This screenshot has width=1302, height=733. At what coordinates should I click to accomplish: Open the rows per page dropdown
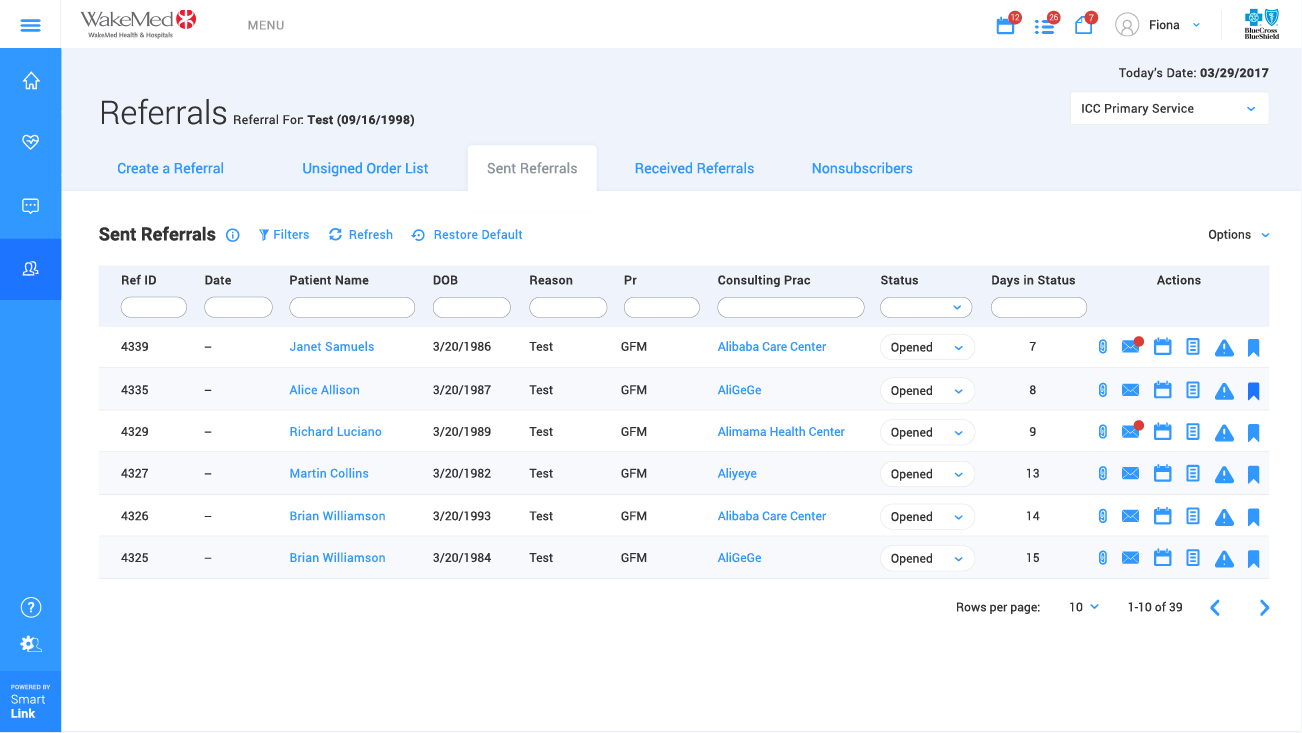click(1084, 607)
